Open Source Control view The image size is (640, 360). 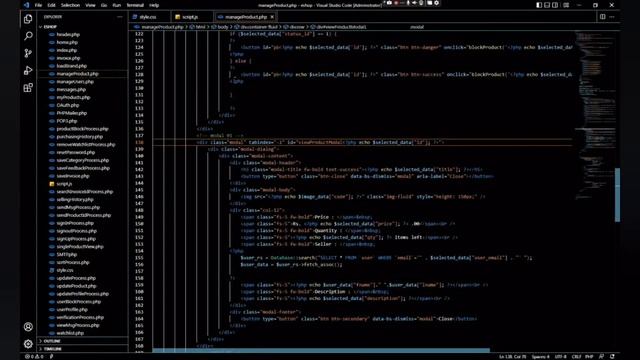pyautogui.click(x=28, y=53)
